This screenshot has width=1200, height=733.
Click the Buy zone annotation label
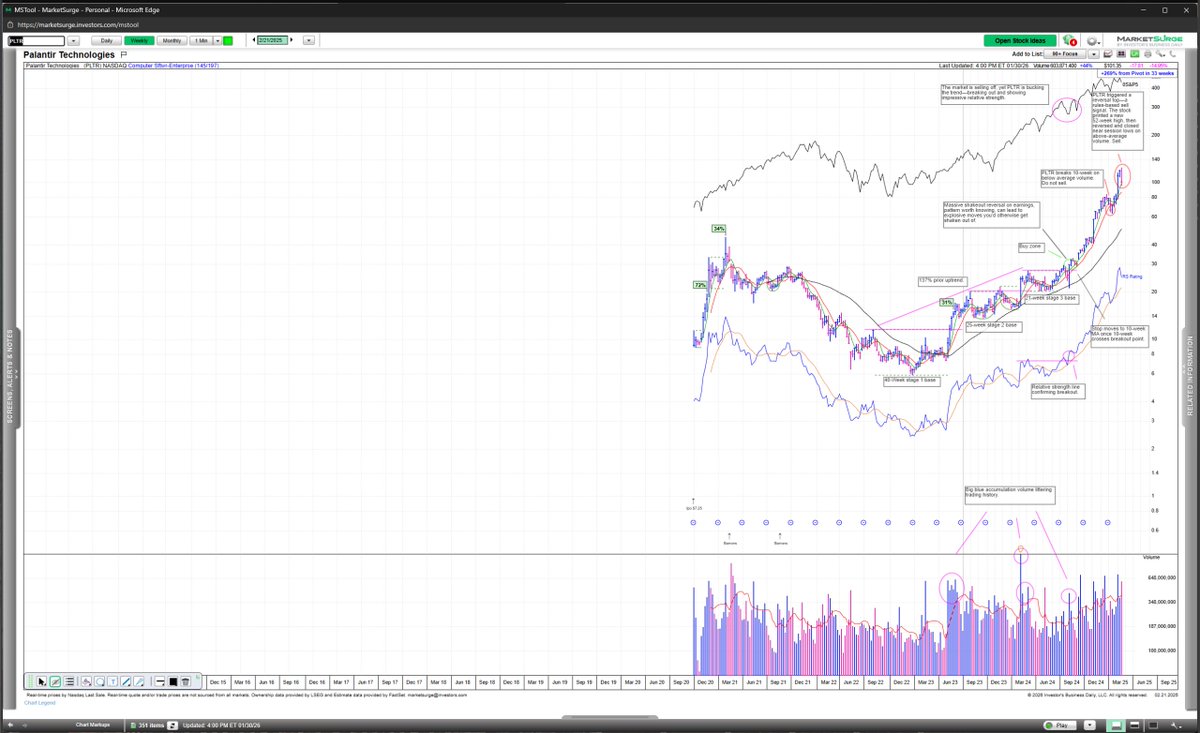coord(1030,245)
